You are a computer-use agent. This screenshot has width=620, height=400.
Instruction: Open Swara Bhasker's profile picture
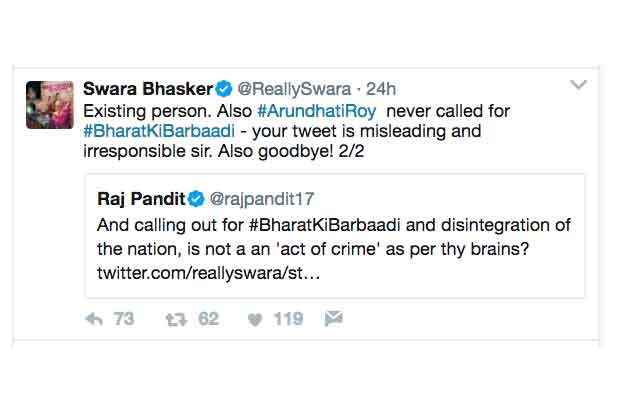(48, 105)
